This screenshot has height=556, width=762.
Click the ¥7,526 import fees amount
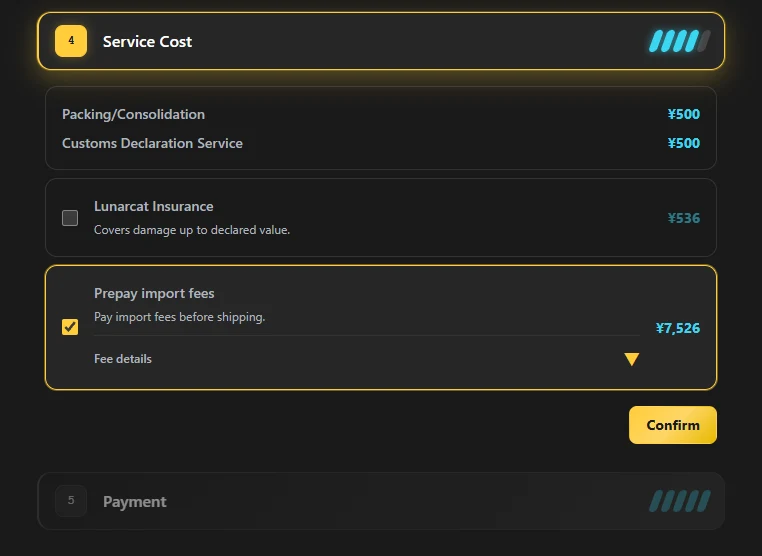point(678,329)
